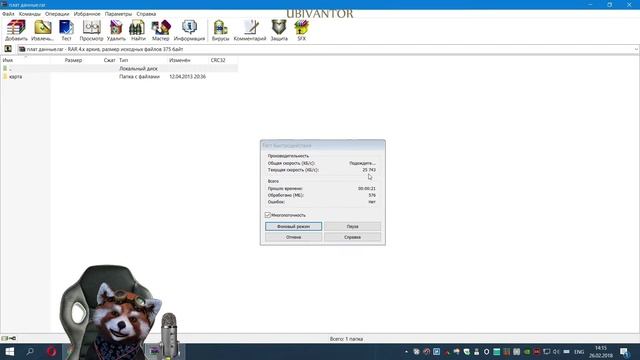Image resolution: width=640 pixels, height=360 pixels.
Task: Click the elapsed time value "00:00:21"
Action: [x=367, y=189]
